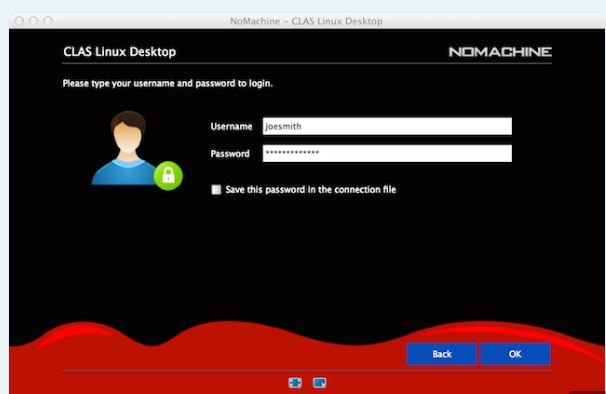This screenshot has width=606, height=394.
Task: Enable Save this password in connection file
Action: point(216,189)
